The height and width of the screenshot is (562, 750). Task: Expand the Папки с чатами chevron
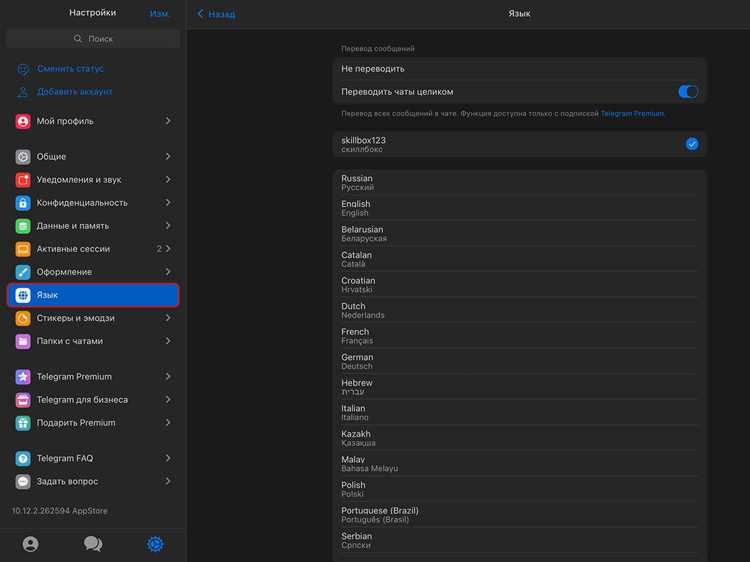click(x=168, y=341)
